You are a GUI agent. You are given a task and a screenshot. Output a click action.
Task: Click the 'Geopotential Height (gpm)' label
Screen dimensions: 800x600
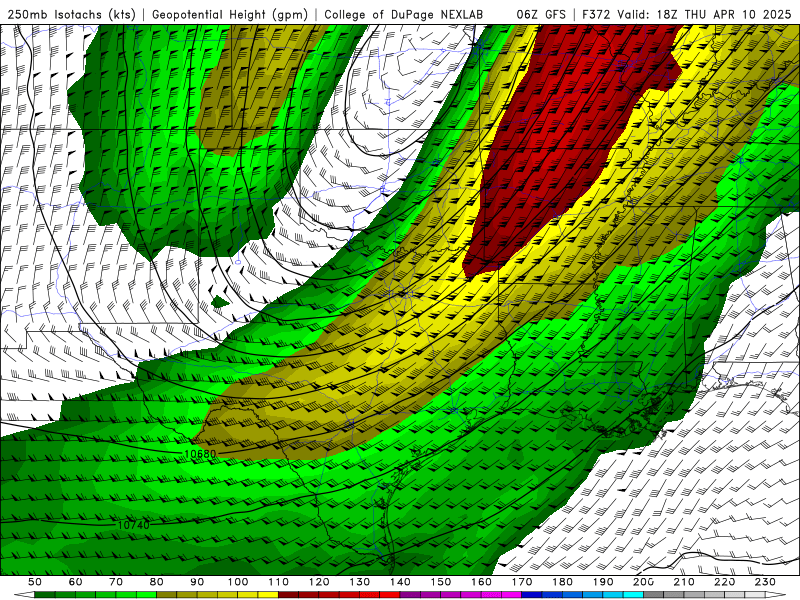click(x=230, y=15)
